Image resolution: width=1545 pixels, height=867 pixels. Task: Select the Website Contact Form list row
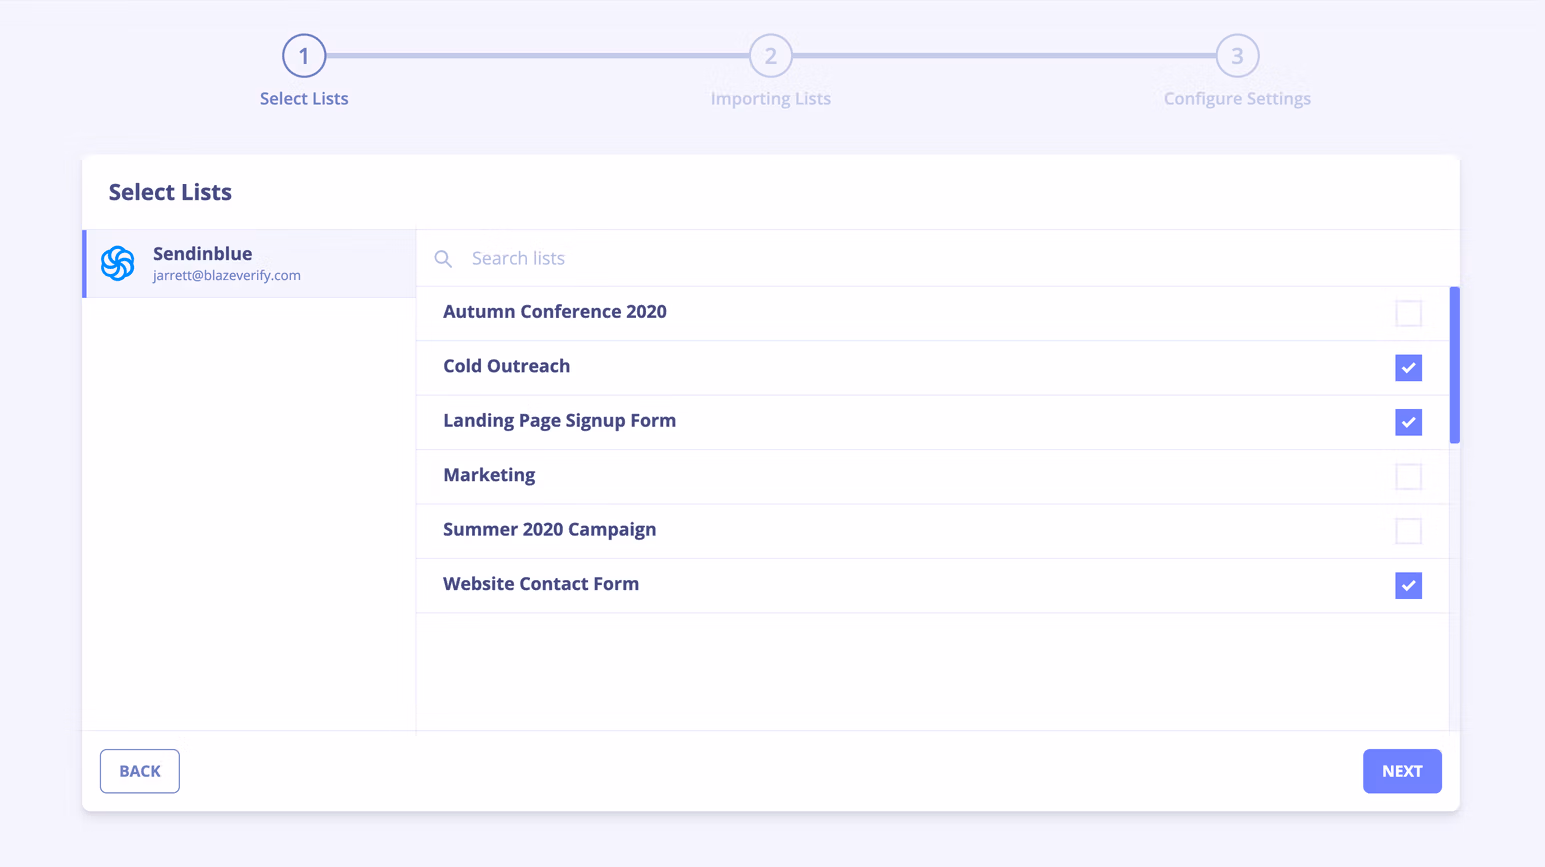932,585
